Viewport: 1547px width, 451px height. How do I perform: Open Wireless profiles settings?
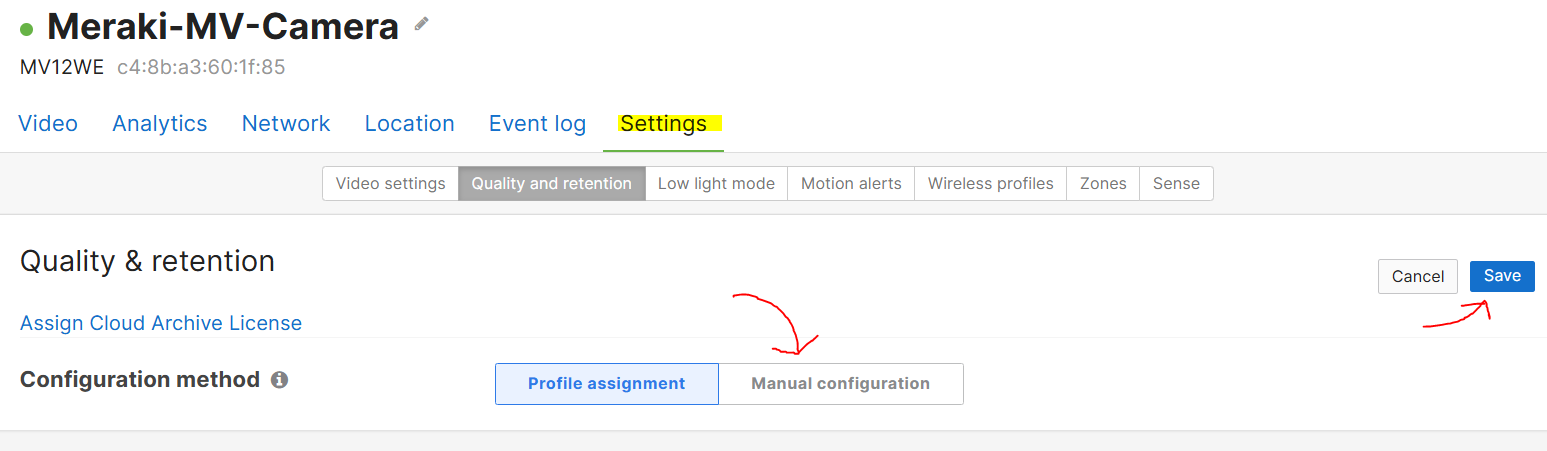point(991,184)
